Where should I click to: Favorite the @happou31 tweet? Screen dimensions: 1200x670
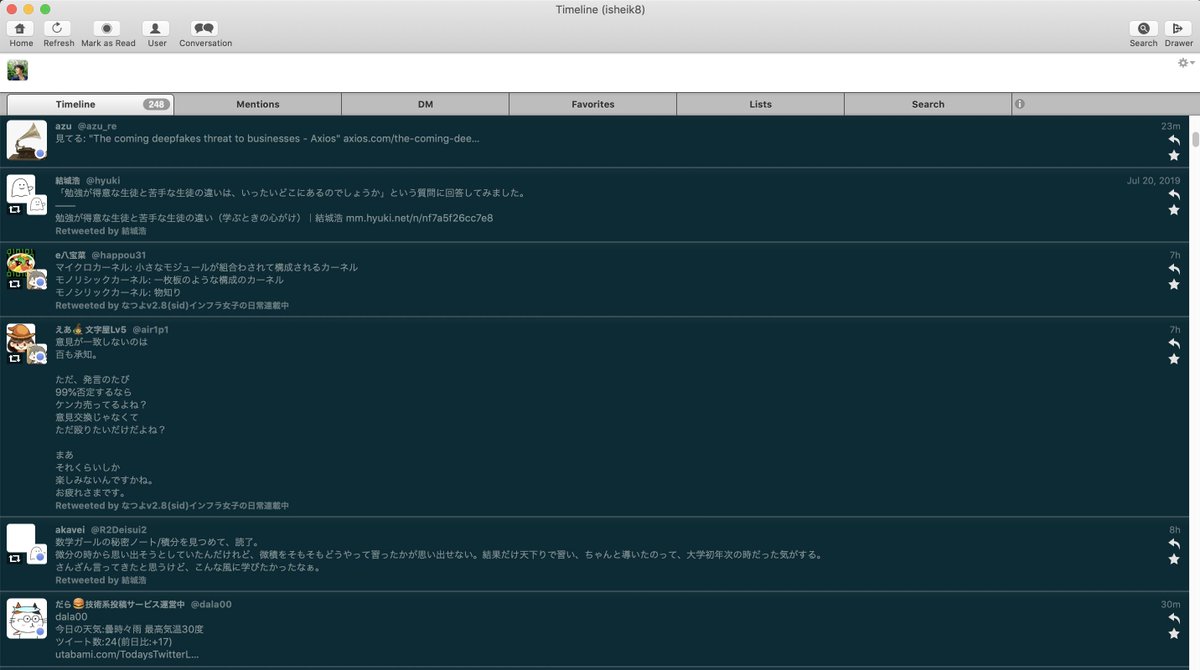tap(1174, 284)
